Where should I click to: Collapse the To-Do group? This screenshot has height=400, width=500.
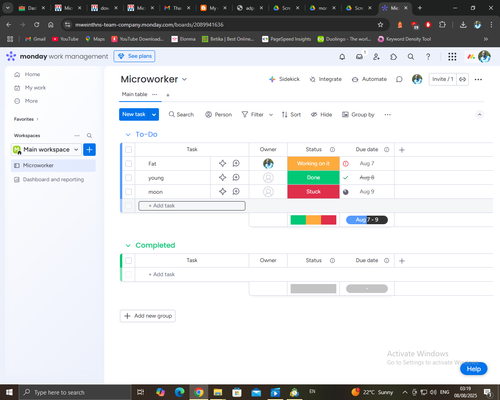pyautogui.click(x=128, y=135)
